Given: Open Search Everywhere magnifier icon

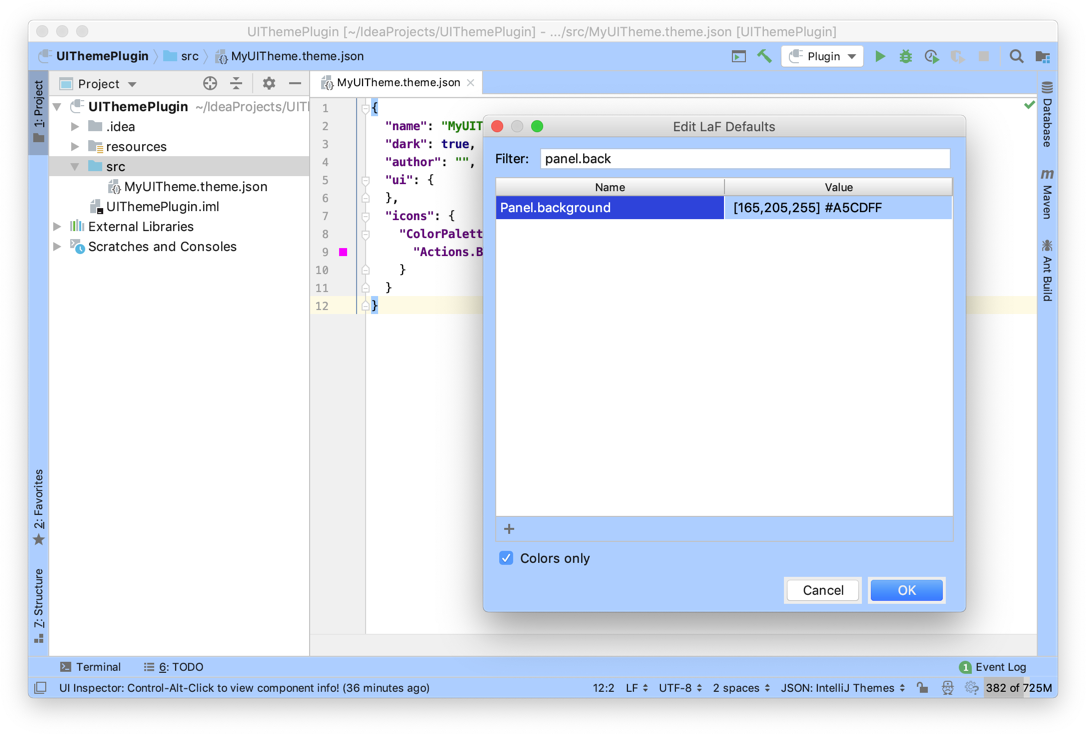Looking at the screenshot, I should [x=1016, y=57].
